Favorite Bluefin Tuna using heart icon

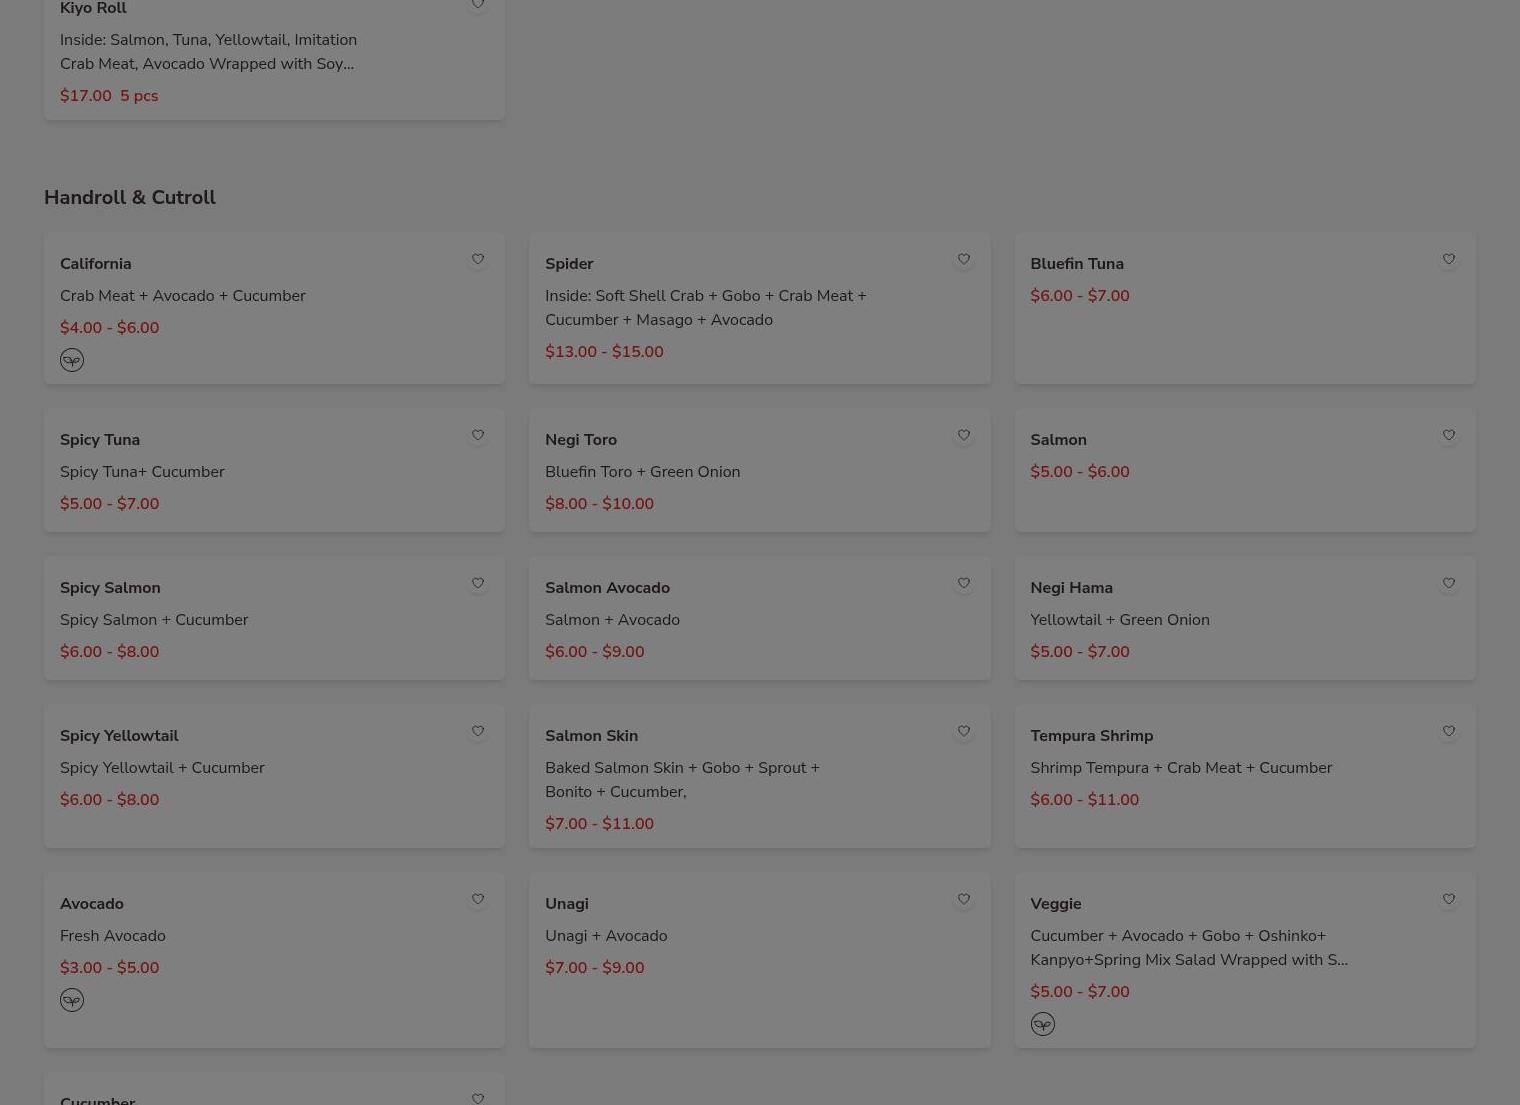[1448, 259]
